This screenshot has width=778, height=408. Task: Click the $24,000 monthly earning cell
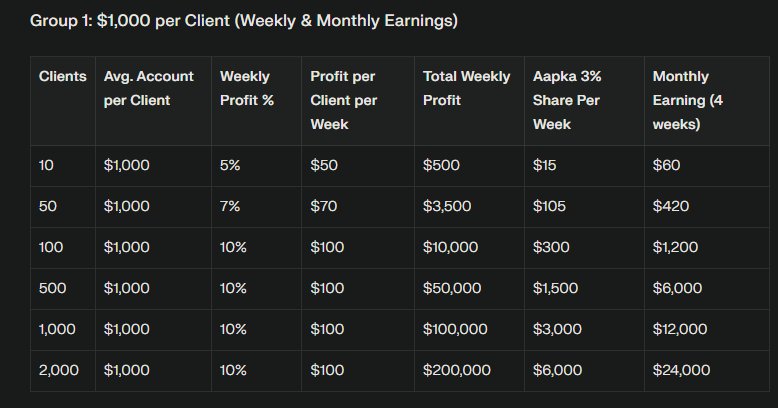tap(681, 370)
